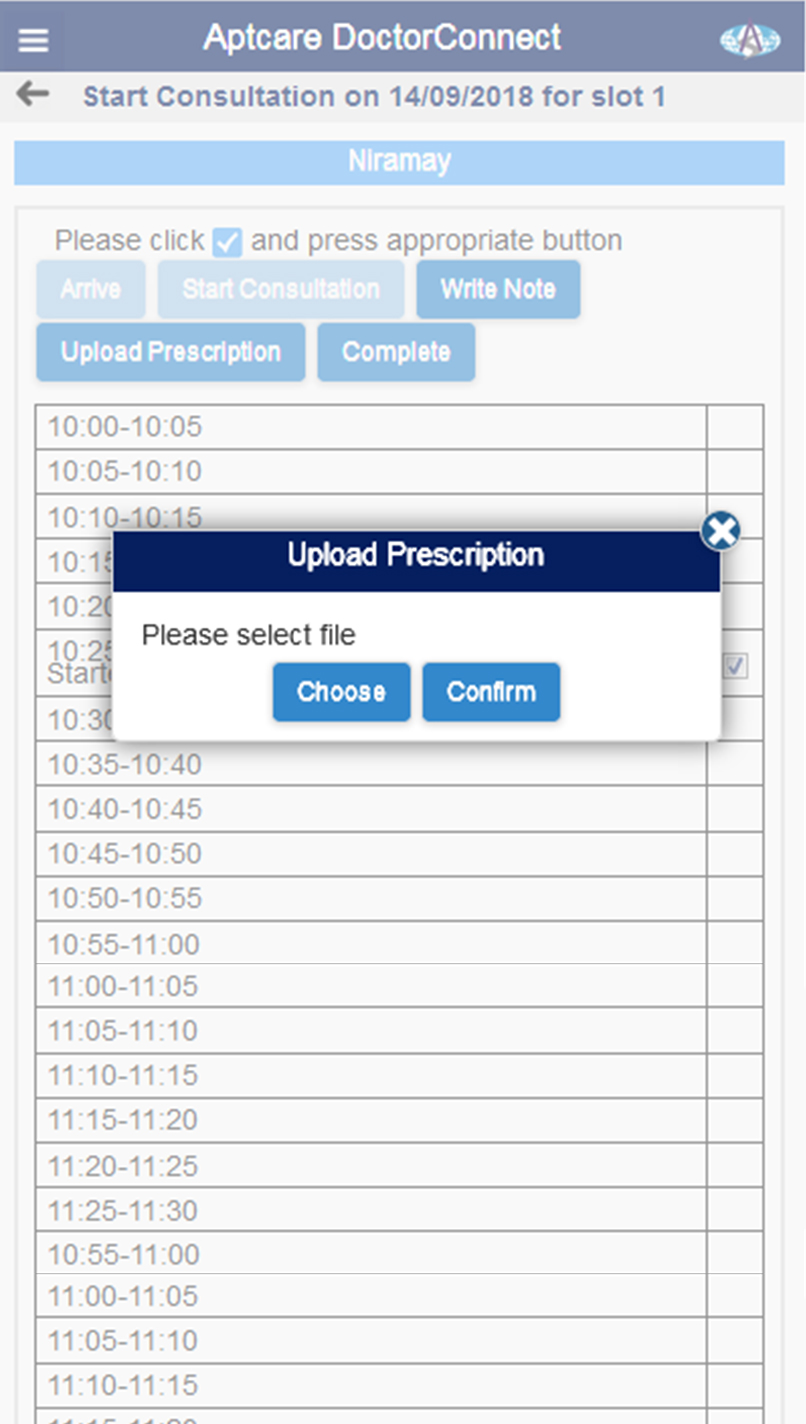The width and height of the screenshot is (806, 1424).
Task: Click the example checkbox in instructions
Action: (x=228, y=242)
